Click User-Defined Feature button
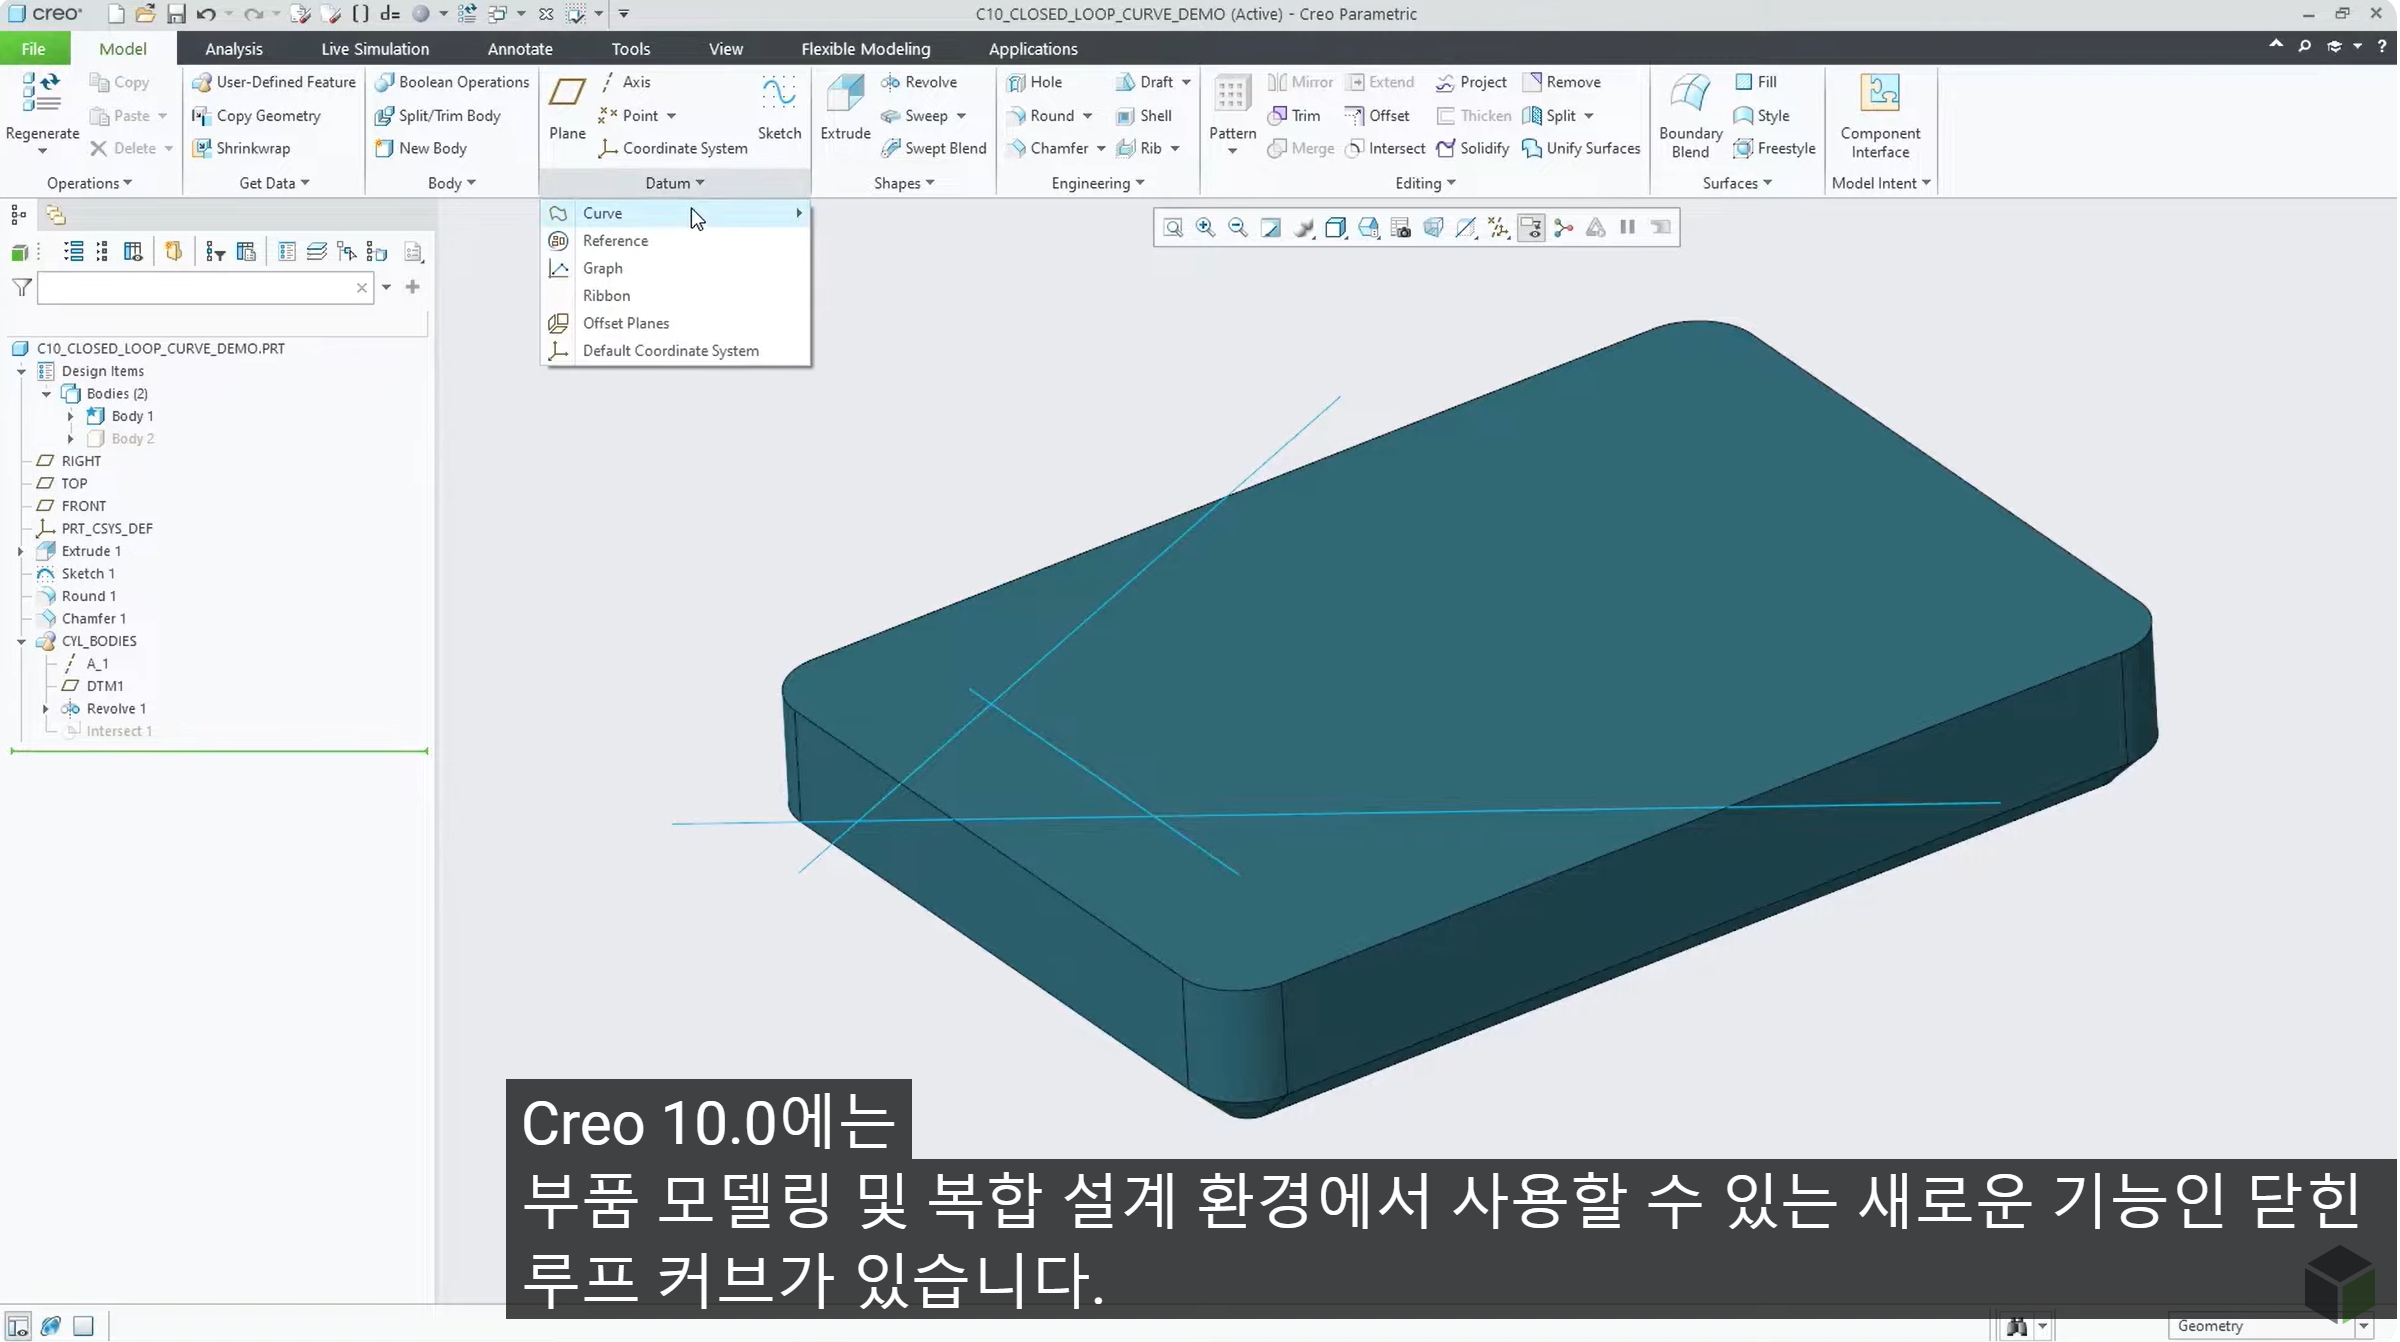The width and height of the screenshot is (2400, 1342). [273, 82]
